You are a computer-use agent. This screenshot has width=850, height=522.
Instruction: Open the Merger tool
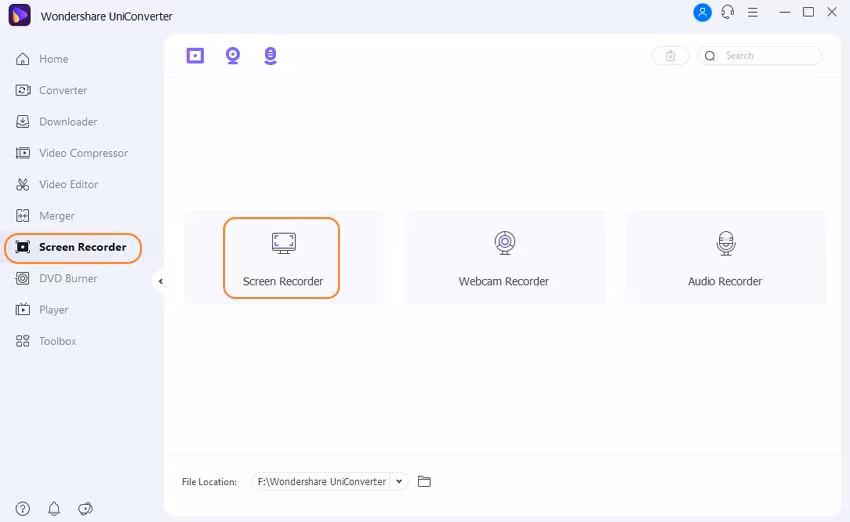(45, 216)
